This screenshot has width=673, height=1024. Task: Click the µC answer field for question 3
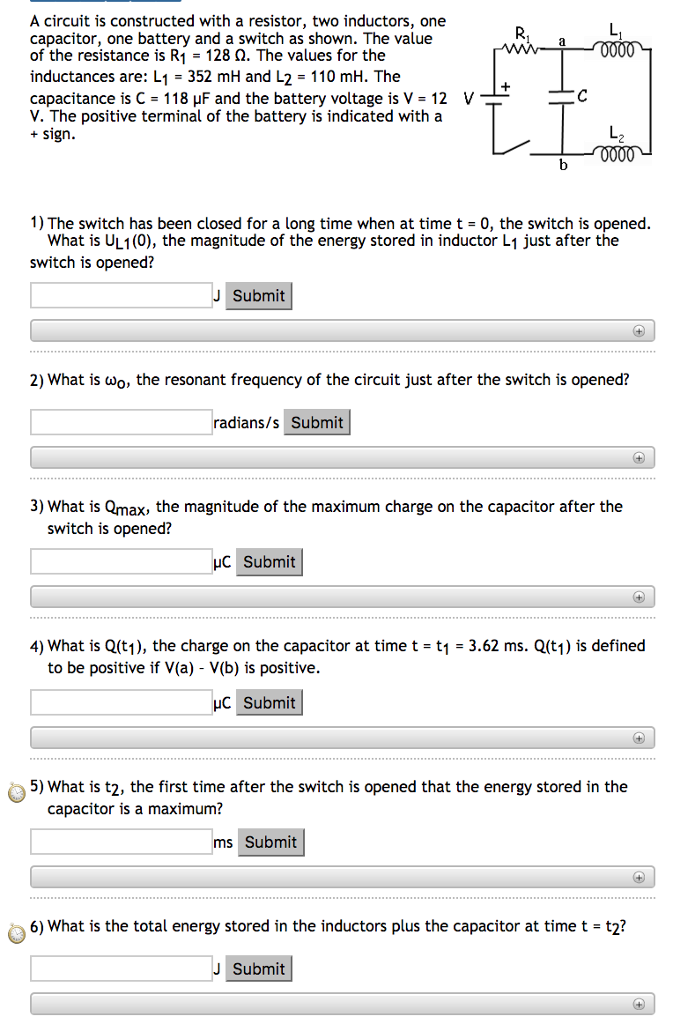click(120, 562)
